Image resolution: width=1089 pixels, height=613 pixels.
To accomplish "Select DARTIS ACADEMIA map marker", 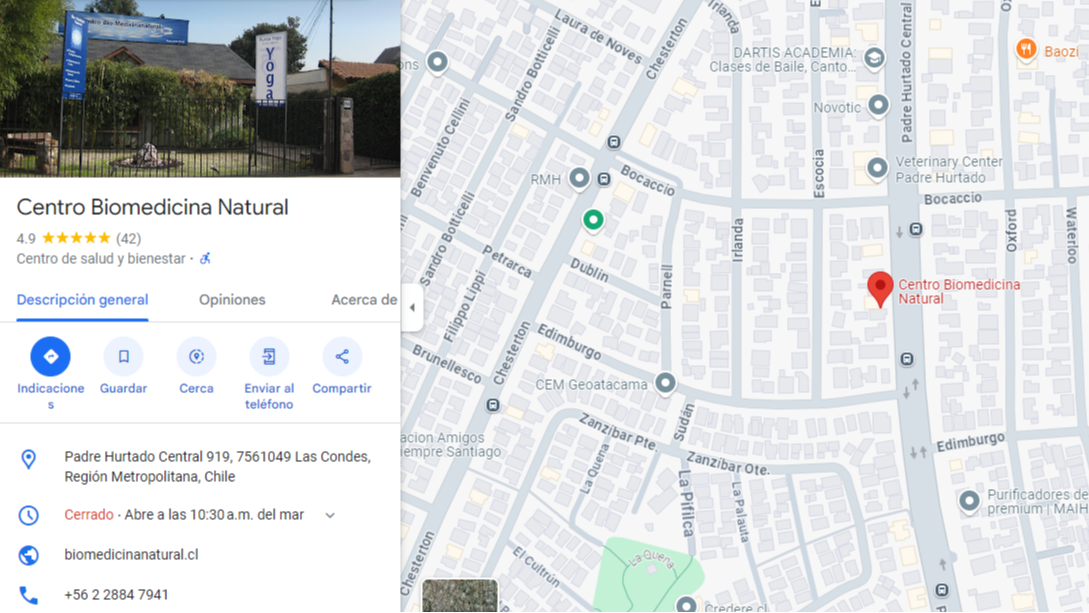I will click(874, 58).
